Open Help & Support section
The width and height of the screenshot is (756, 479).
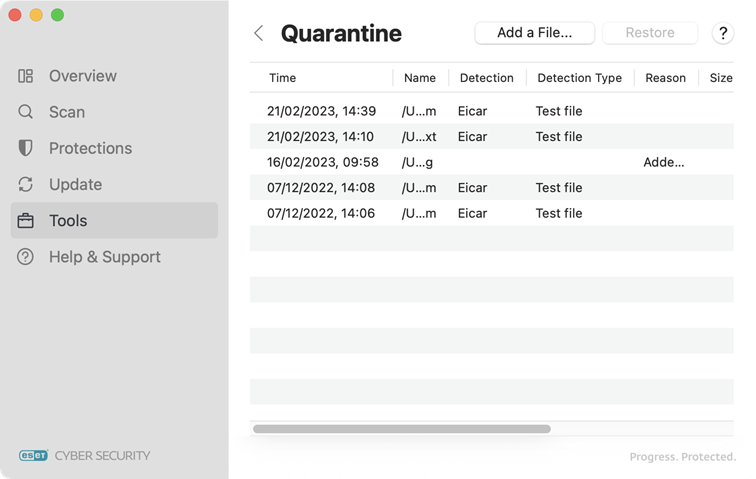[x=114, y=257]
